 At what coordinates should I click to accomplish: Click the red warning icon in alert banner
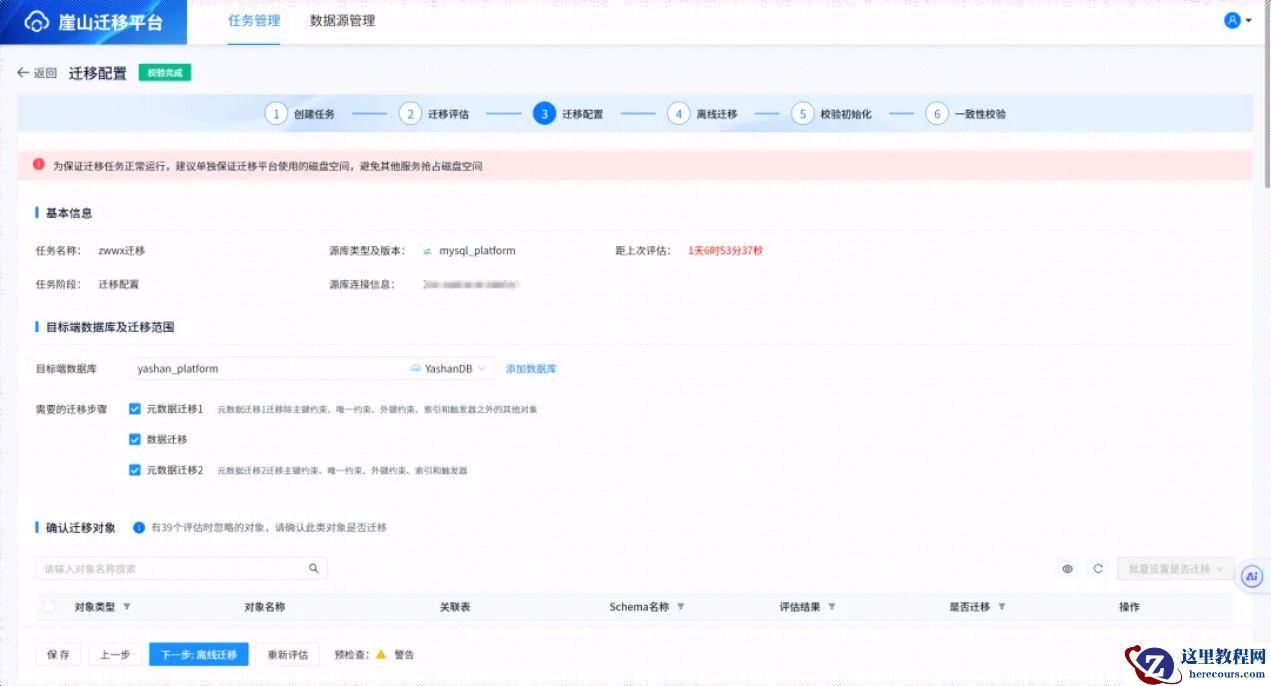tap(38, 164)
